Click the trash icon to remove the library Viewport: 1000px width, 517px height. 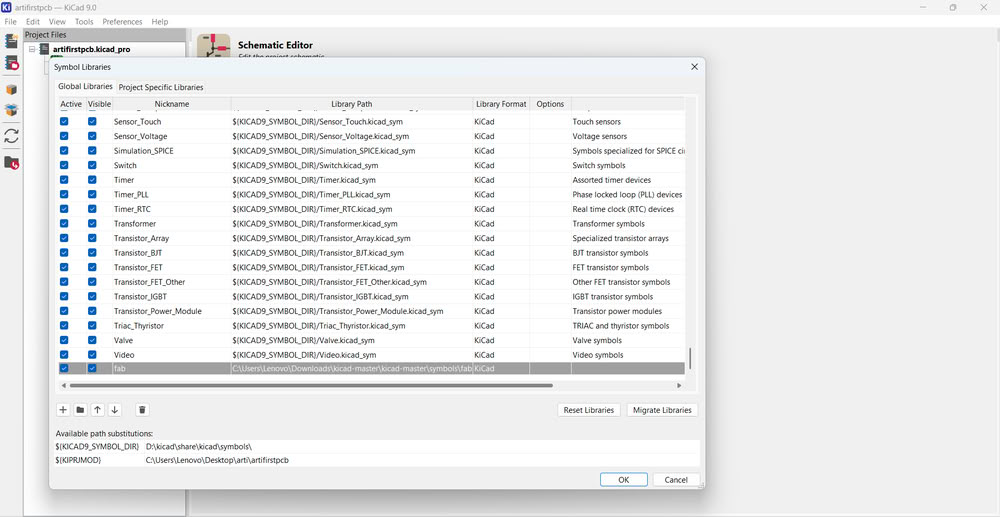click(143, 410)
